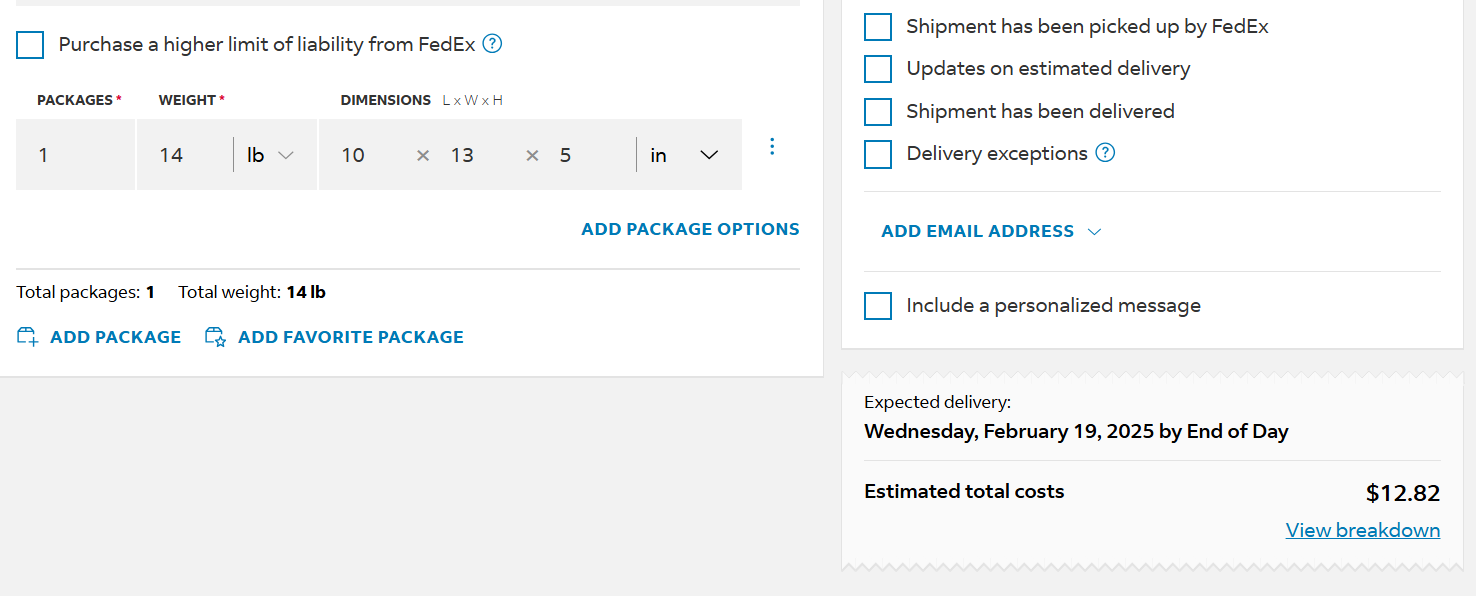The width and height of the screenshot is (1476, 596).
Task: Enable Include a personalized message checkbox
Action: [x=878, y=306]
